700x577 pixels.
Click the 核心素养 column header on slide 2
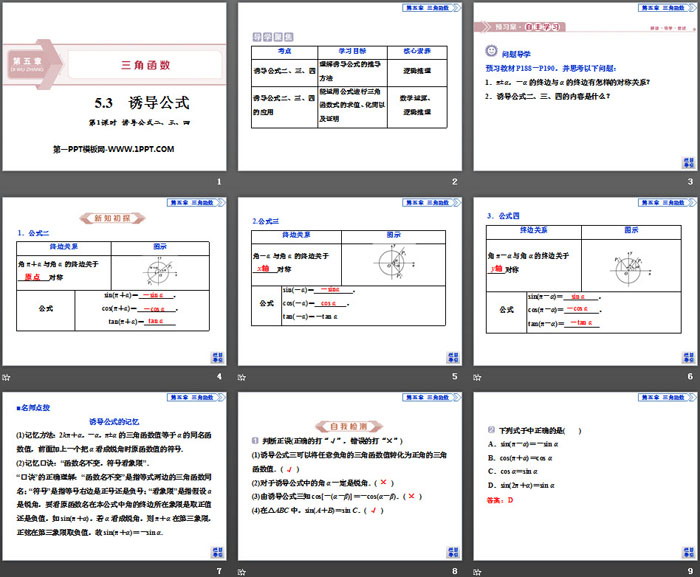pyautogui.click(x=417, y=51)
